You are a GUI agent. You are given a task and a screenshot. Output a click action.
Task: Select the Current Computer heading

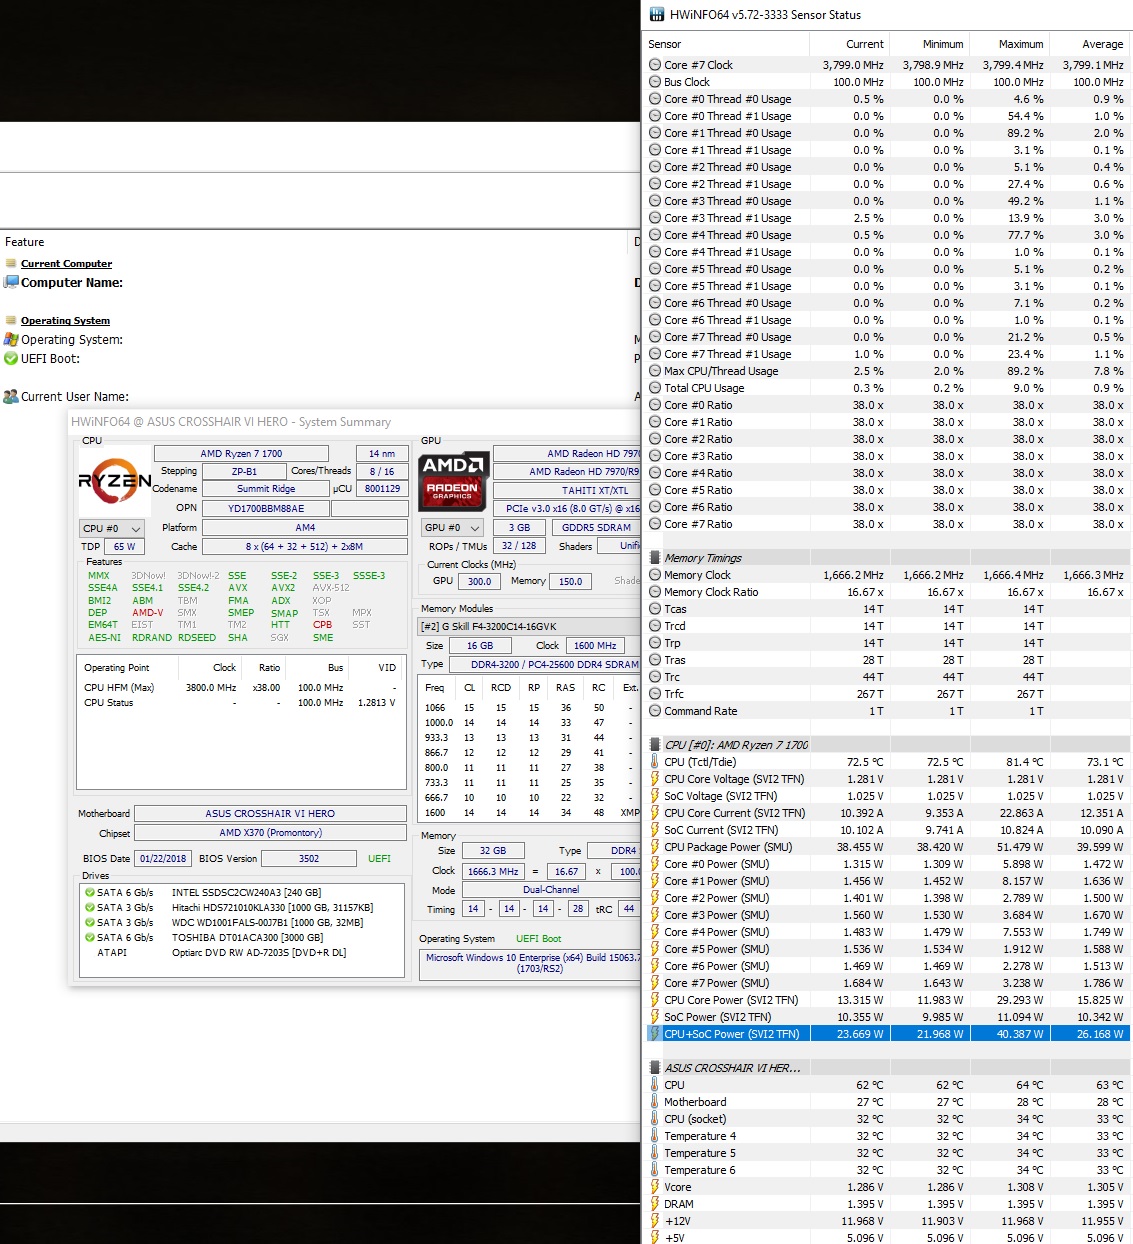pos(66,264)
